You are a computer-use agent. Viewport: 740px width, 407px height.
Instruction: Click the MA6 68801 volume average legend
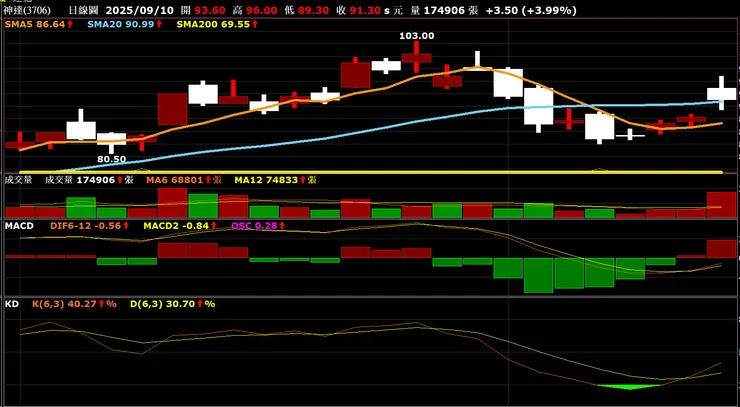point(175,180)
